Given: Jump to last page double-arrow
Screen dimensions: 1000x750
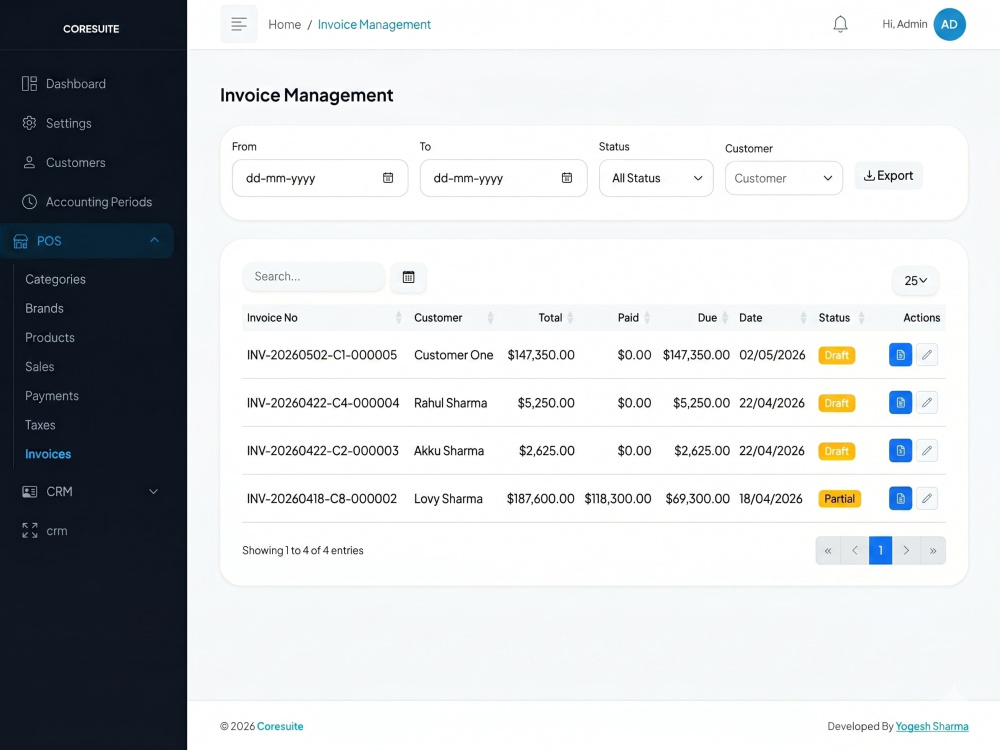Looking at the screenshot, I should (932, 550).
